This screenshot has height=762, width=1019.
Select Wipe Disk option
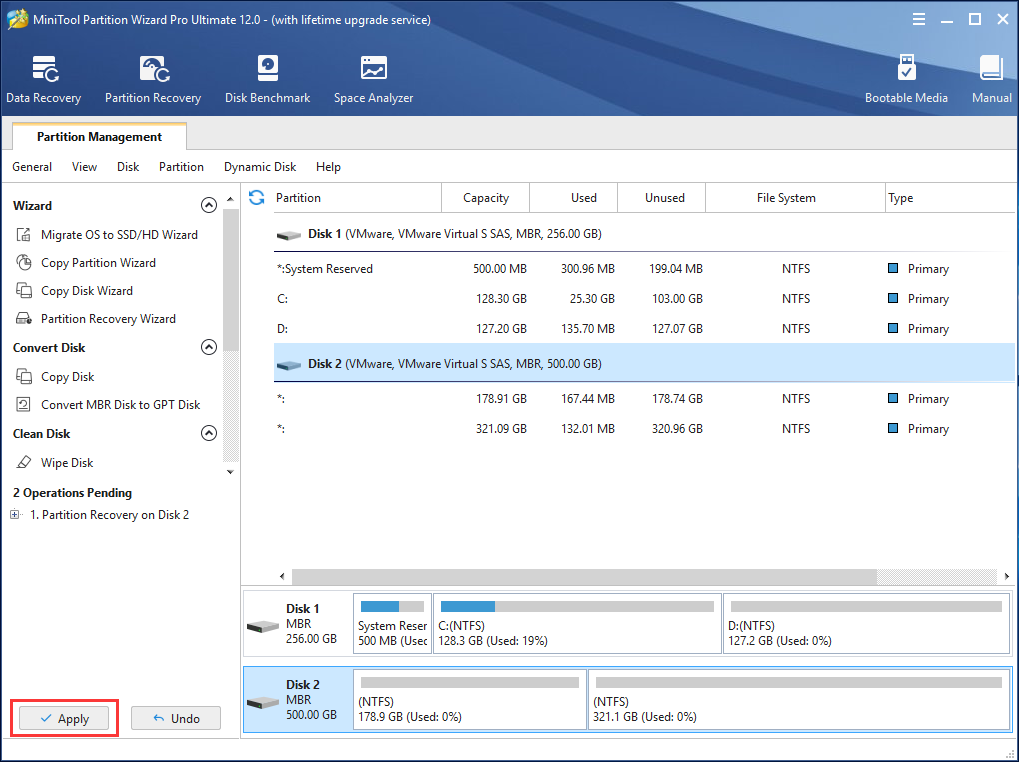[55, 462]
